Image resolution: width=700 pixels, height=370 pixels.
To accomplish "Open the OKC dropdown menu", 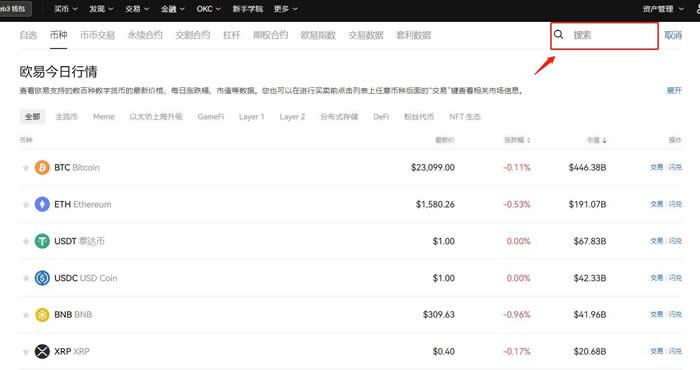I will pyautogui.click(x=208, y=9).
